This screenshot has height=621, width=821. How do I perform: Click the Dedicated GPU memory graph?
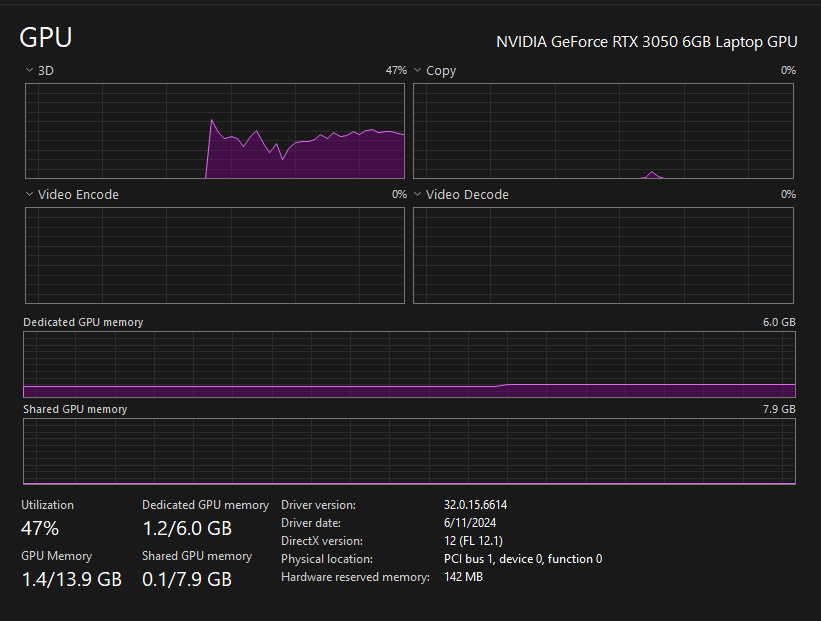pyautogui.click(x=409, y=364)
